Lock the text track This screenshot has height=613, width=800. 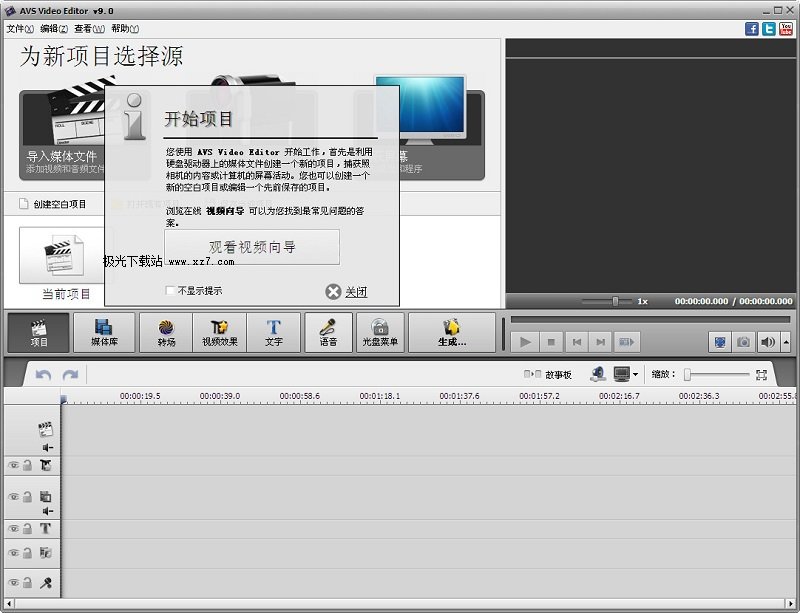tap(28, 528)
